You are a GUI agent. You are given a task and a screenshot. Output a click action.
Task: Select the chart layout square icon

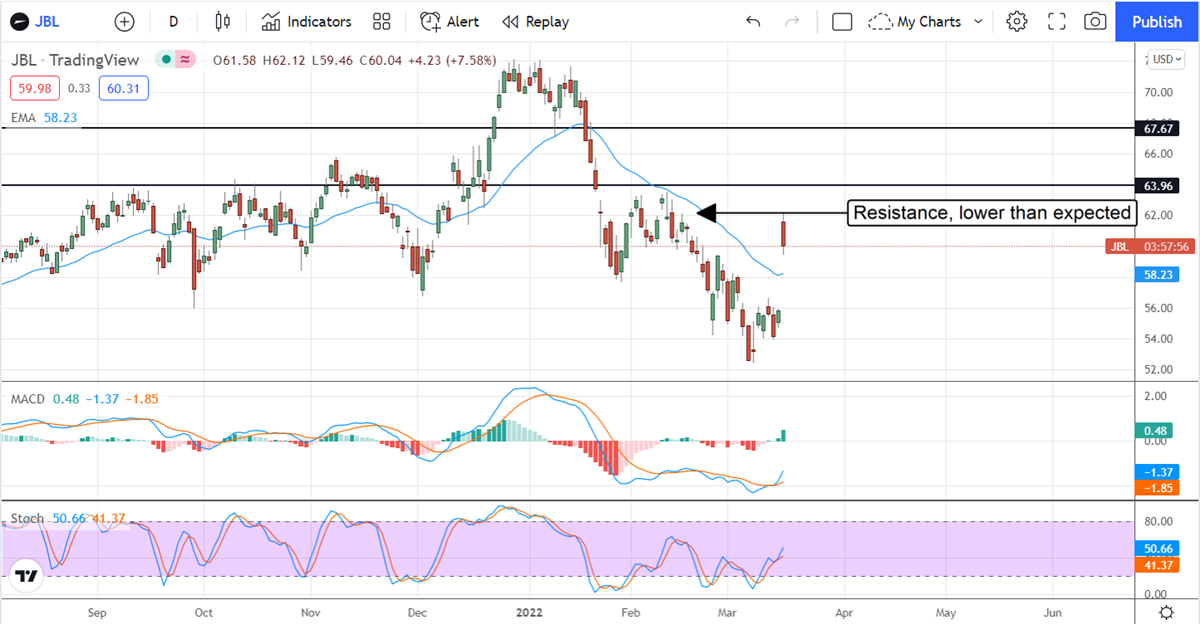click(x=842, y=21)
